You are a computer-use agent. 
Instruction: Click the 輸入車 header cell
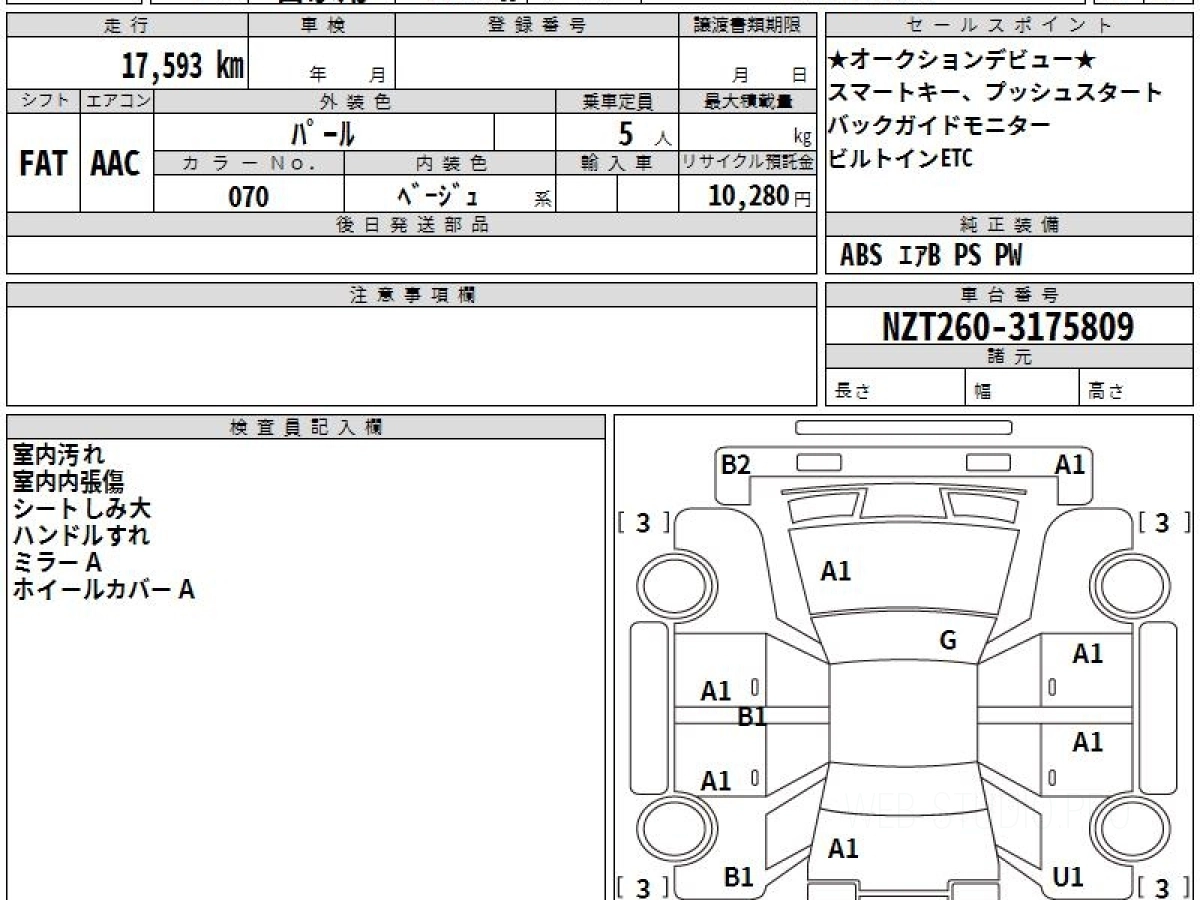(x=617, y=163)
